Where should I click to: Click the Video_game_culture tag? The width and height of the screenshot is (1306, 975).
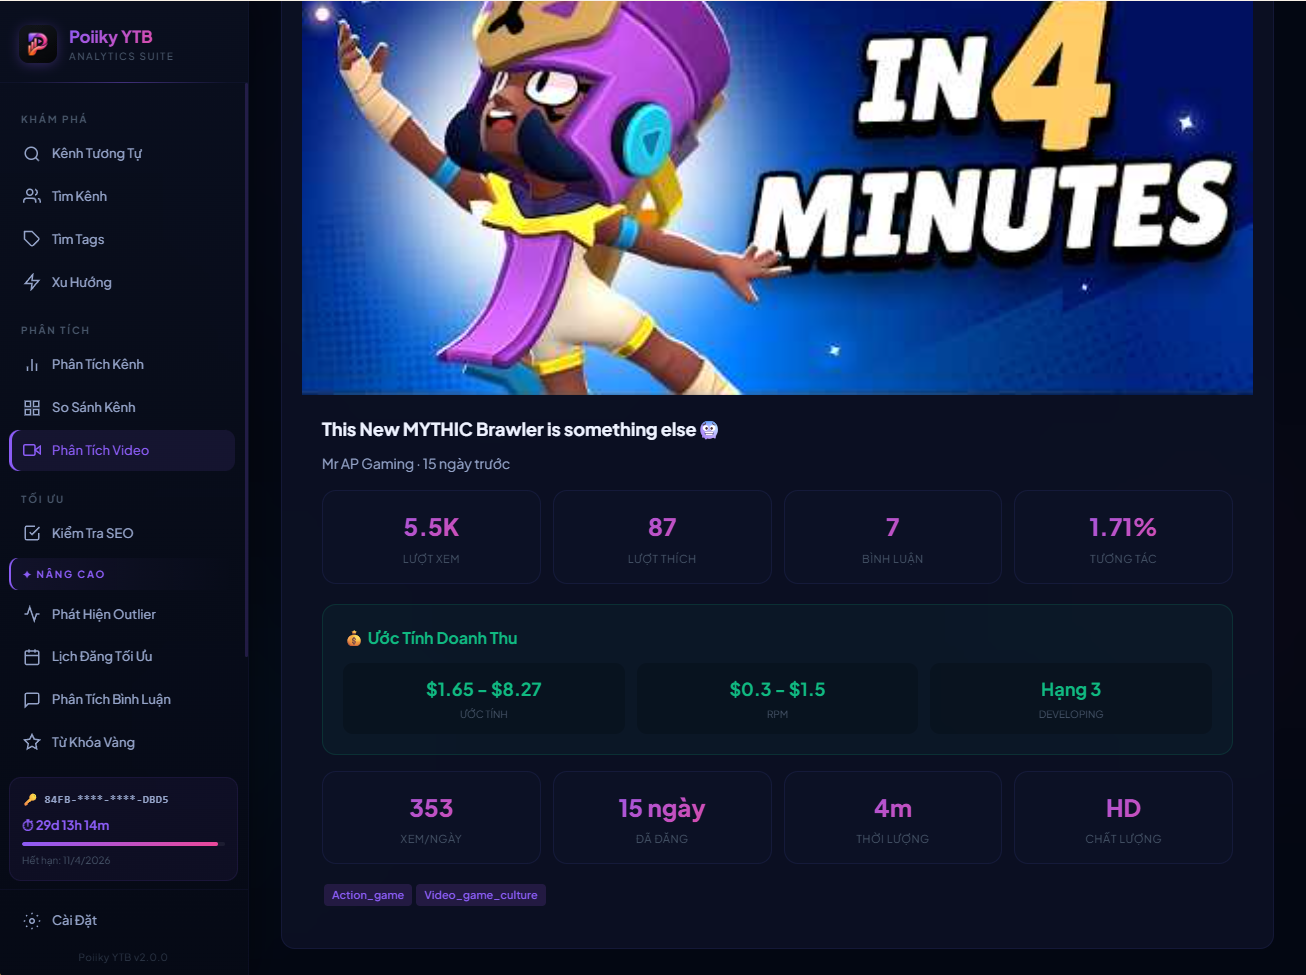481,895
